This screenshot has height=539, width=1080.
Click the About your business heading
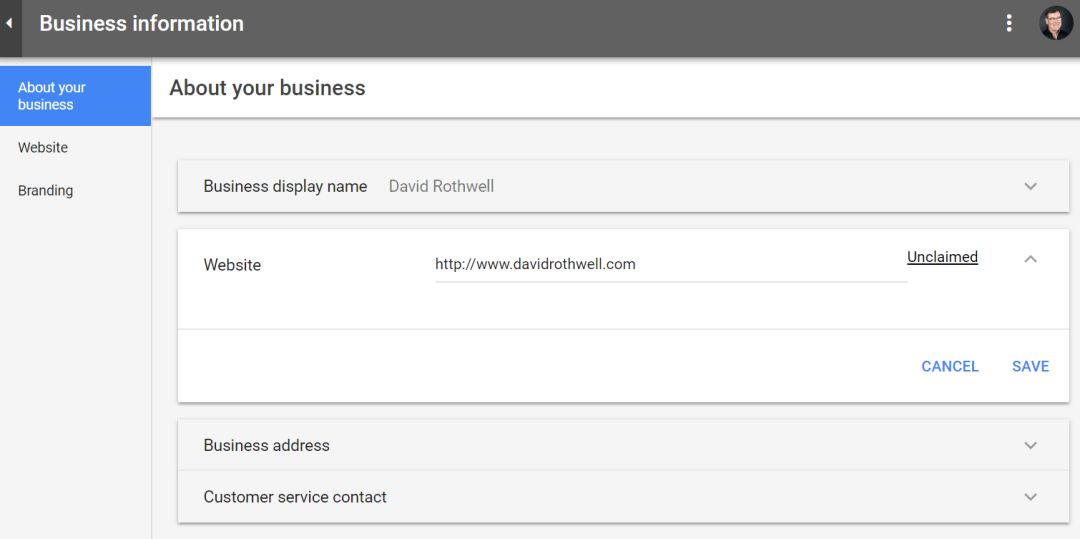point(267,88)
